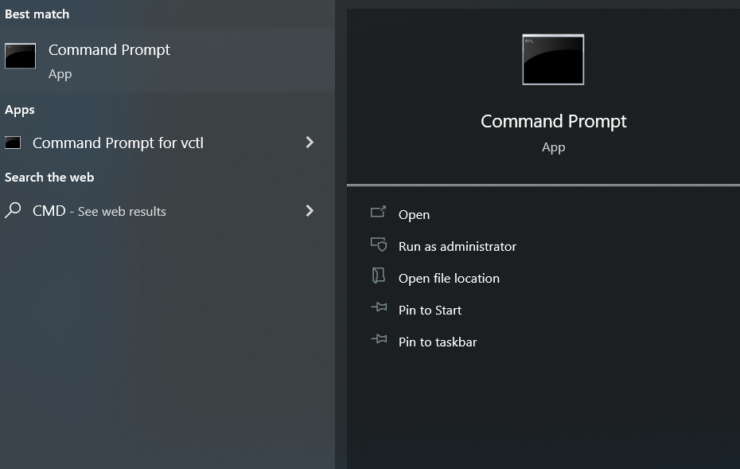This screenshot has width=740, height=469.
Task: Click the shield icon for Run as administrator
Action: coord(378,245)
